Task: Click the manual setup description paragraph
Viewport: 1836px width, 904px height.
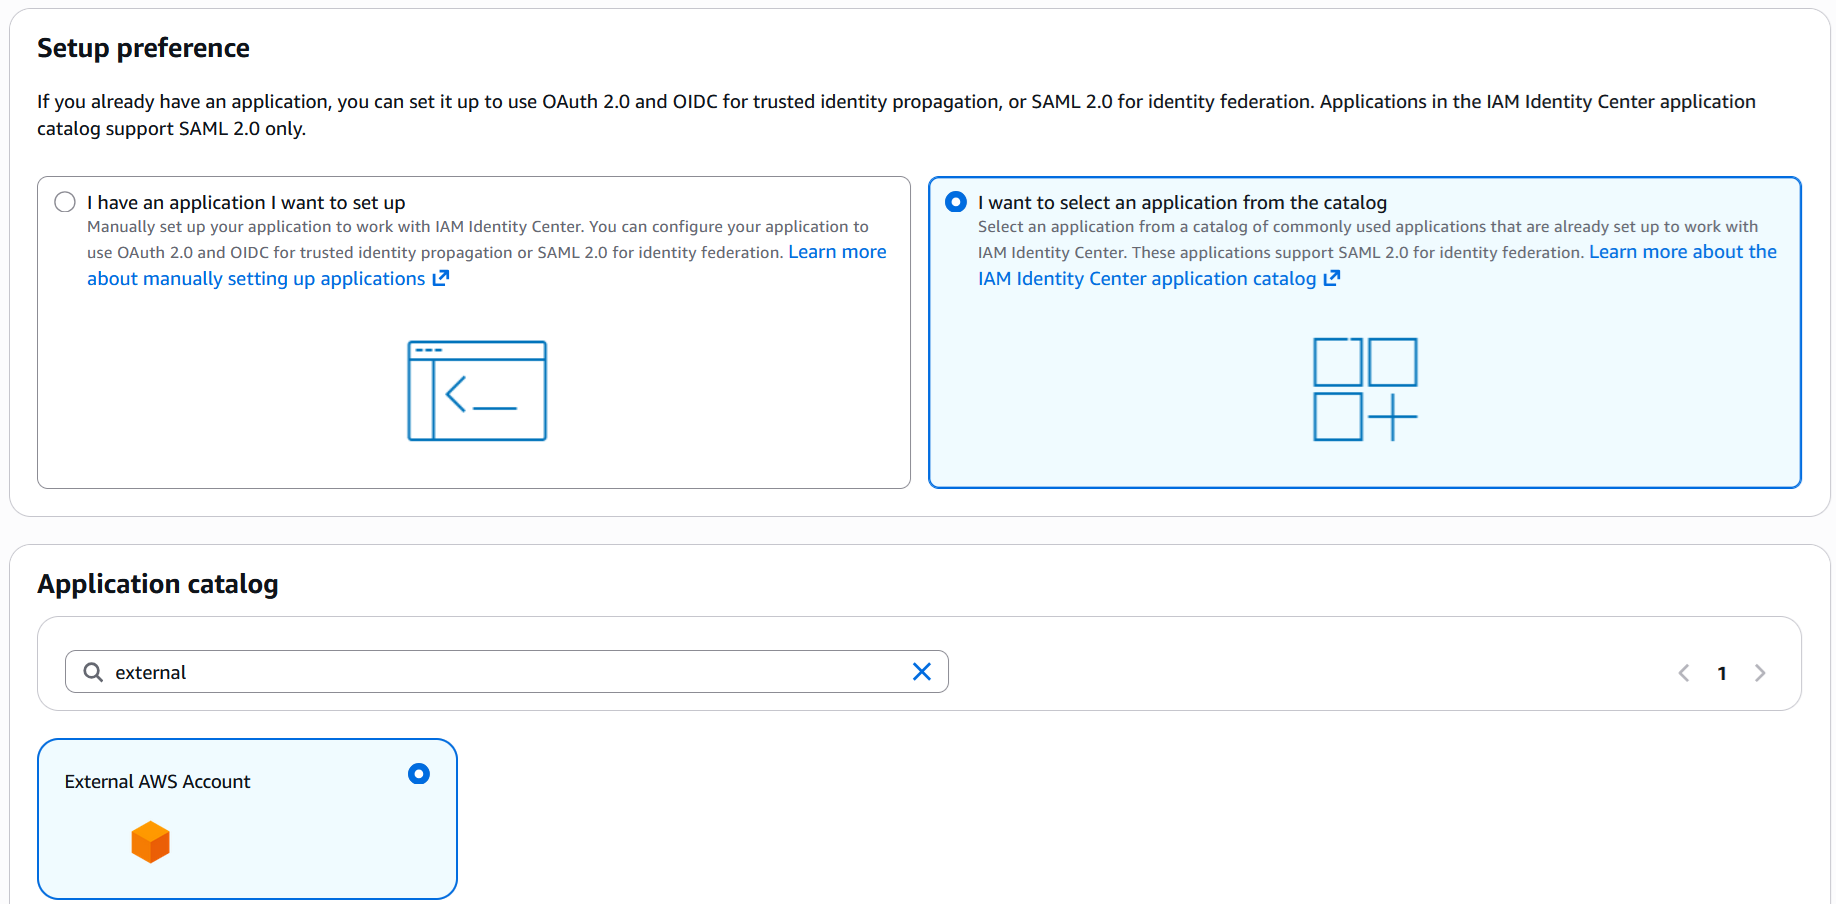Action: tap(430, 240)
